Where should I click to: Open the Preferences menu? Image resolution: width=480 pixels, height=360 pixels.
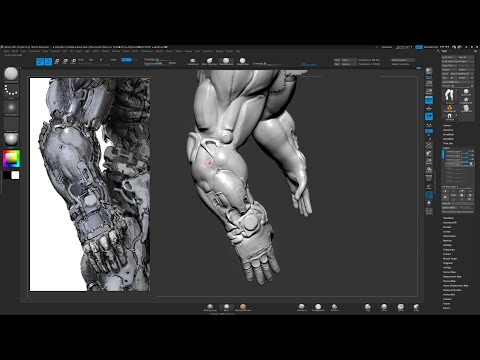[x=147, y=51]
